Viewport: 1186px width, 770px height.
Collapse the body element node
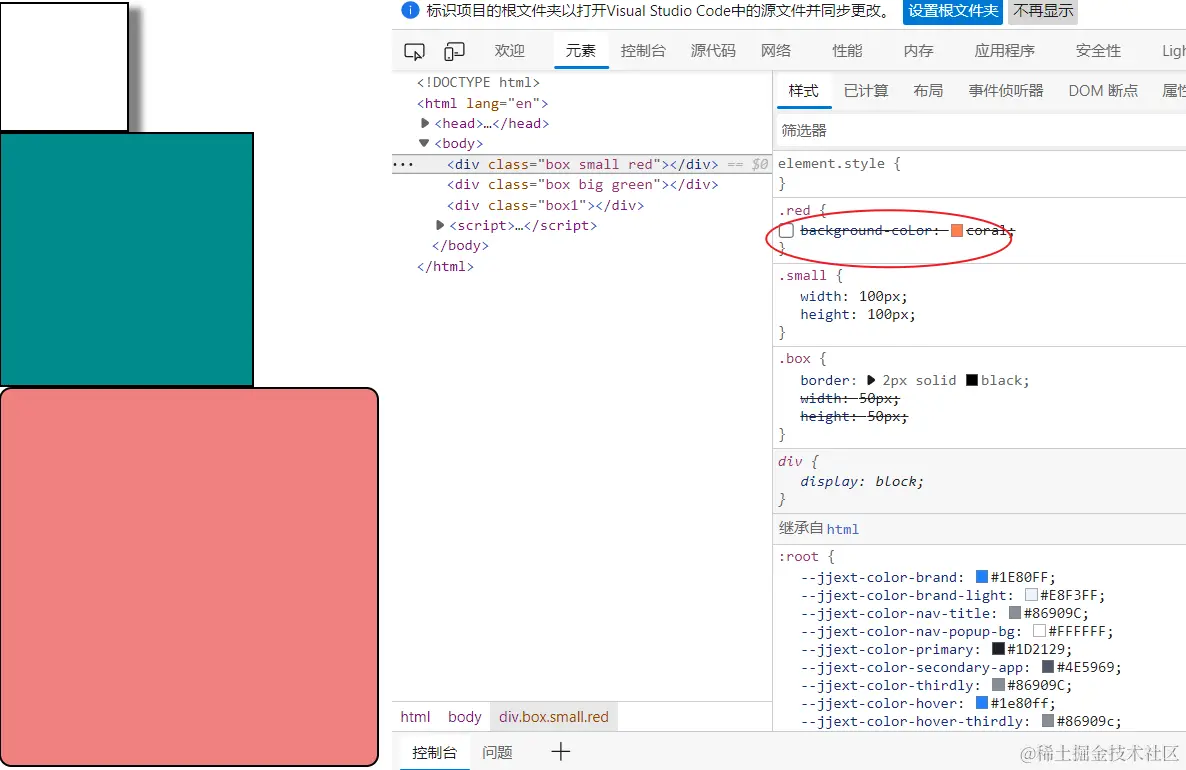point(424,143)
